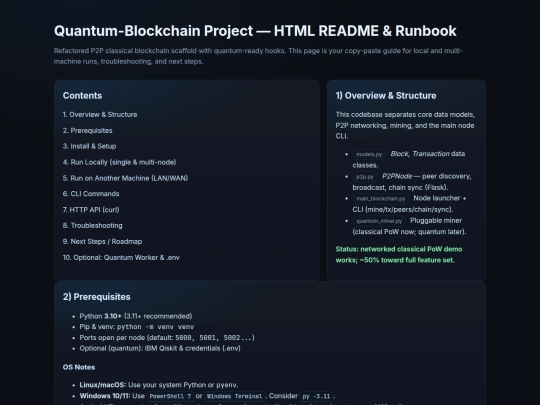Click the Optional (quantum) IBM Qiskit bullet
This screenshot has width=540, height=405.
(x=160, y=348)
